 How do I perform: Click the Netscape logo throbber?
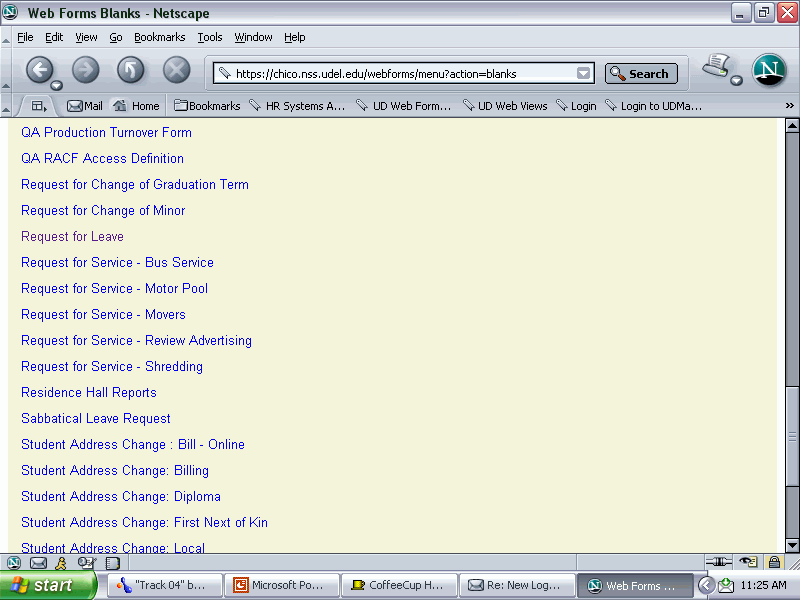coord(769,71)
